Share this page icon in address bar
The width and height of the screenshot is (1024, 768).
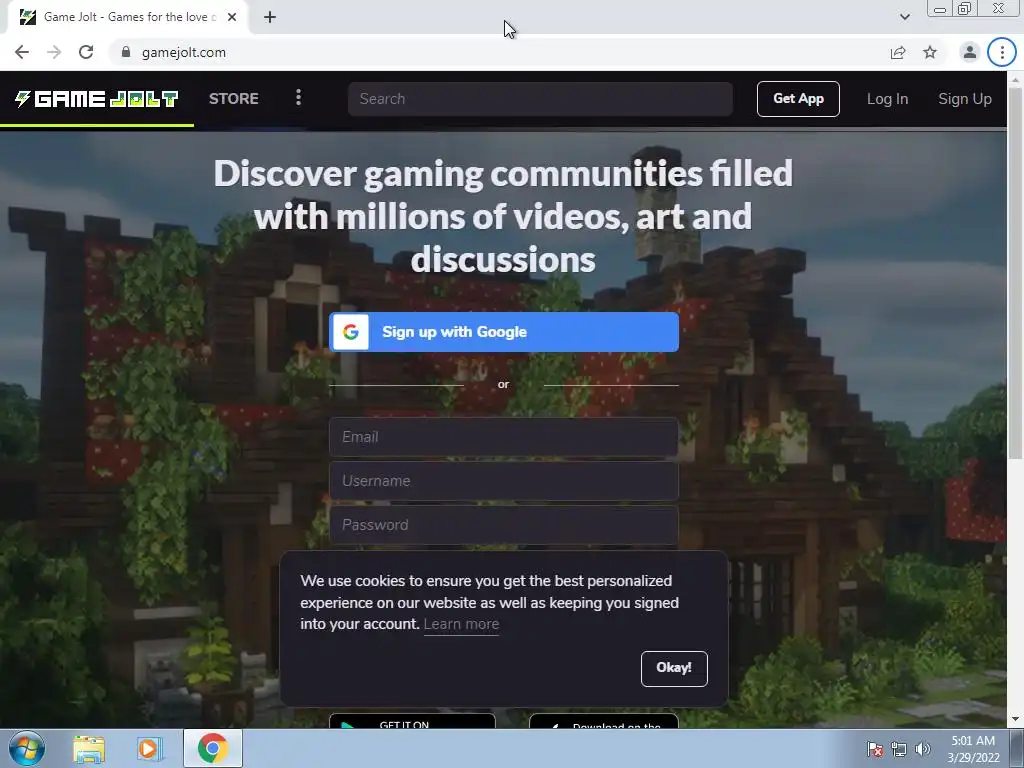click(898, 52)
